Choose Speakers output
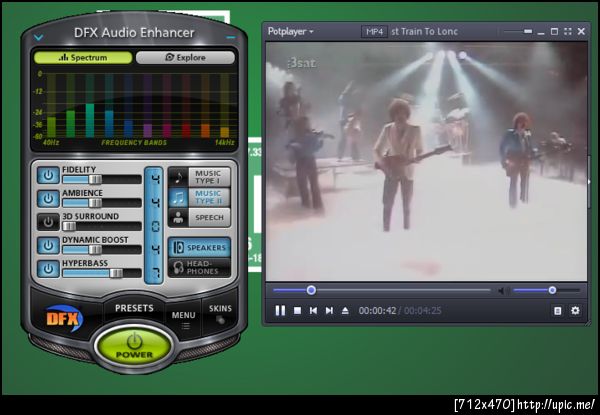The image size is (600, 415). click(x=199, y=247)
